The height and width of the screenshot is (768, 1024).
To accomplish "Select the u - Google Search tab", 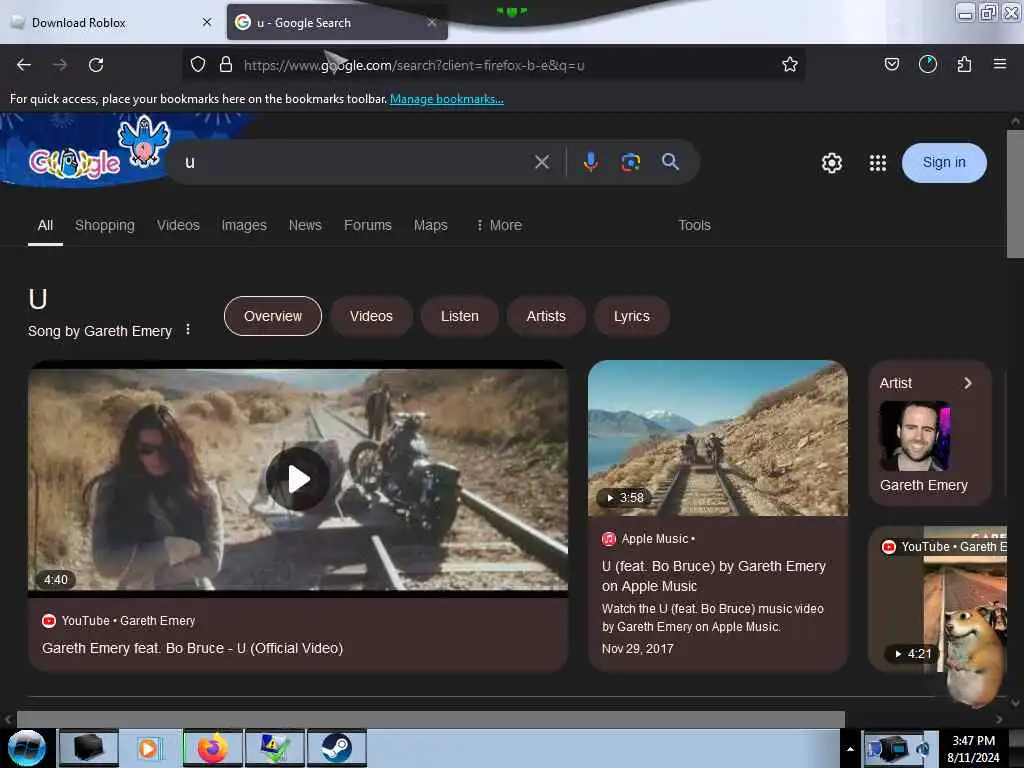I will coord(337,22).
